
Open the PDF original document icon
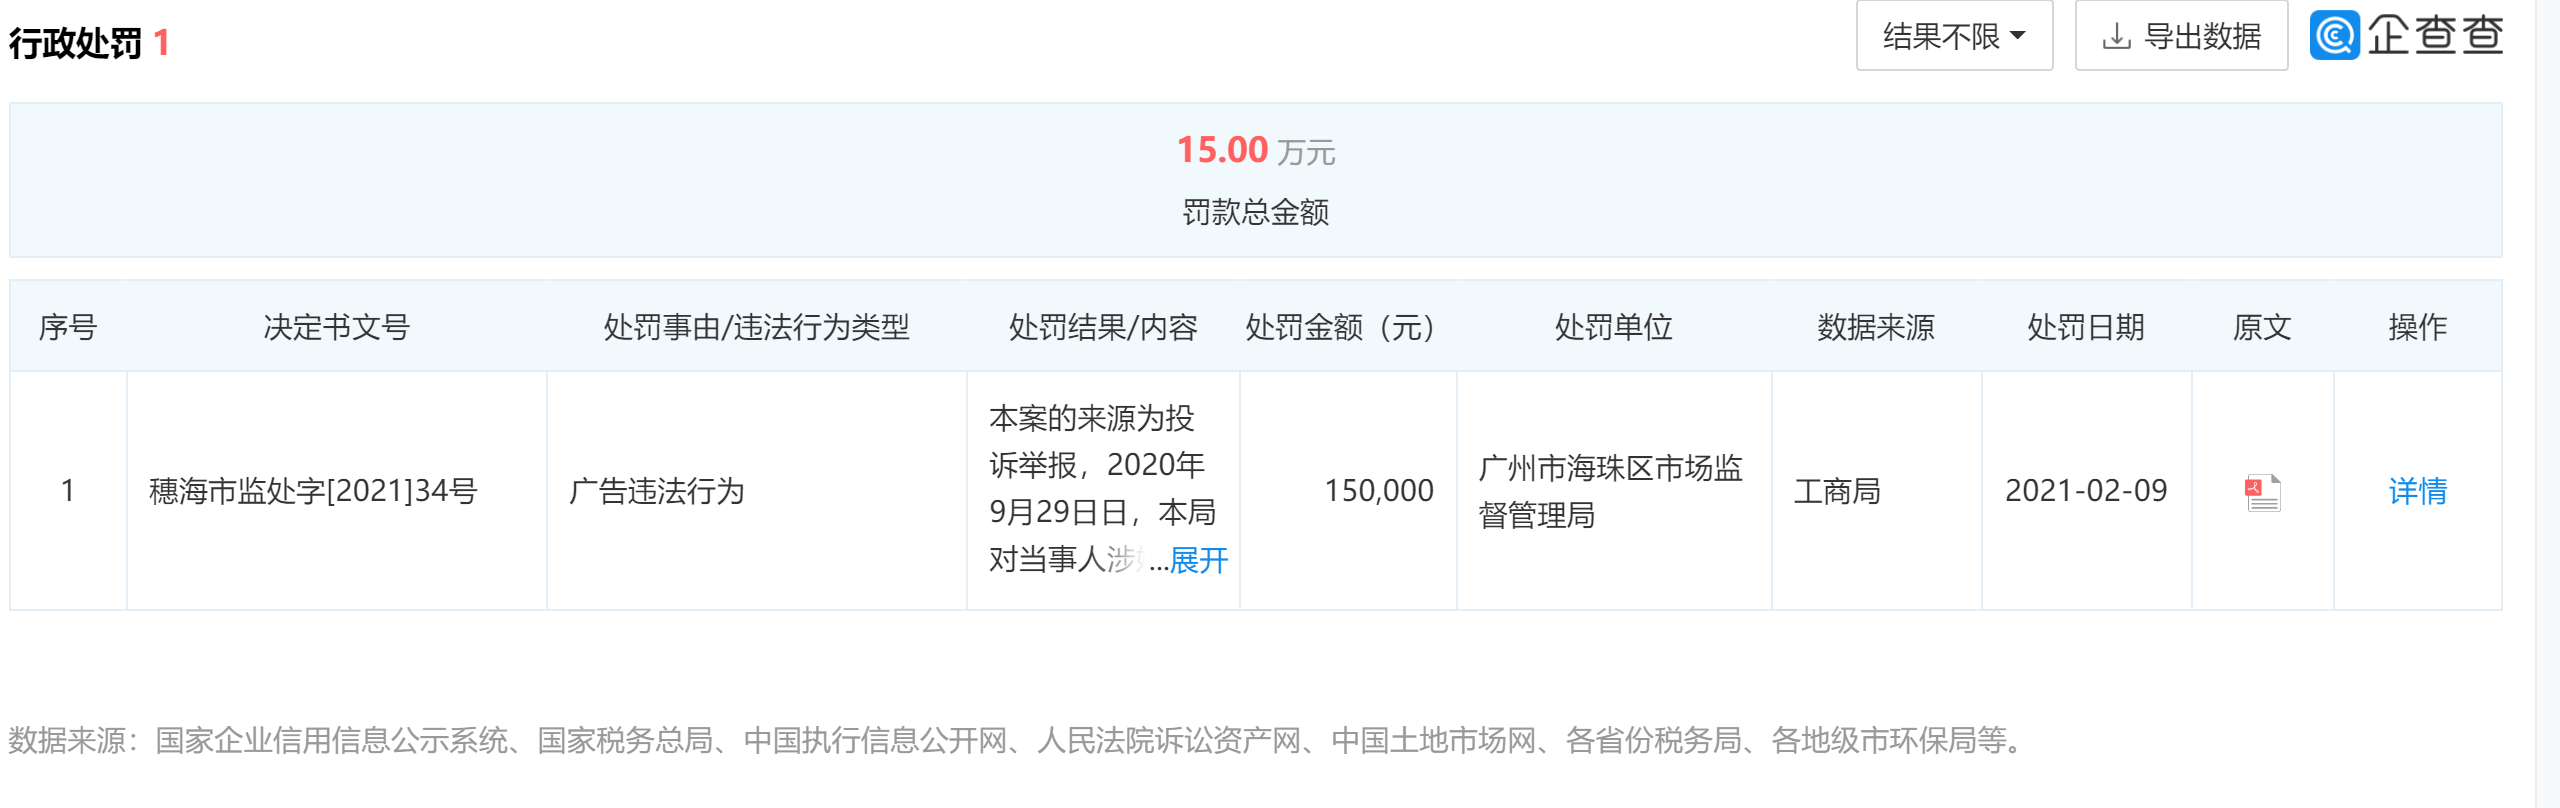point(2262,492)
